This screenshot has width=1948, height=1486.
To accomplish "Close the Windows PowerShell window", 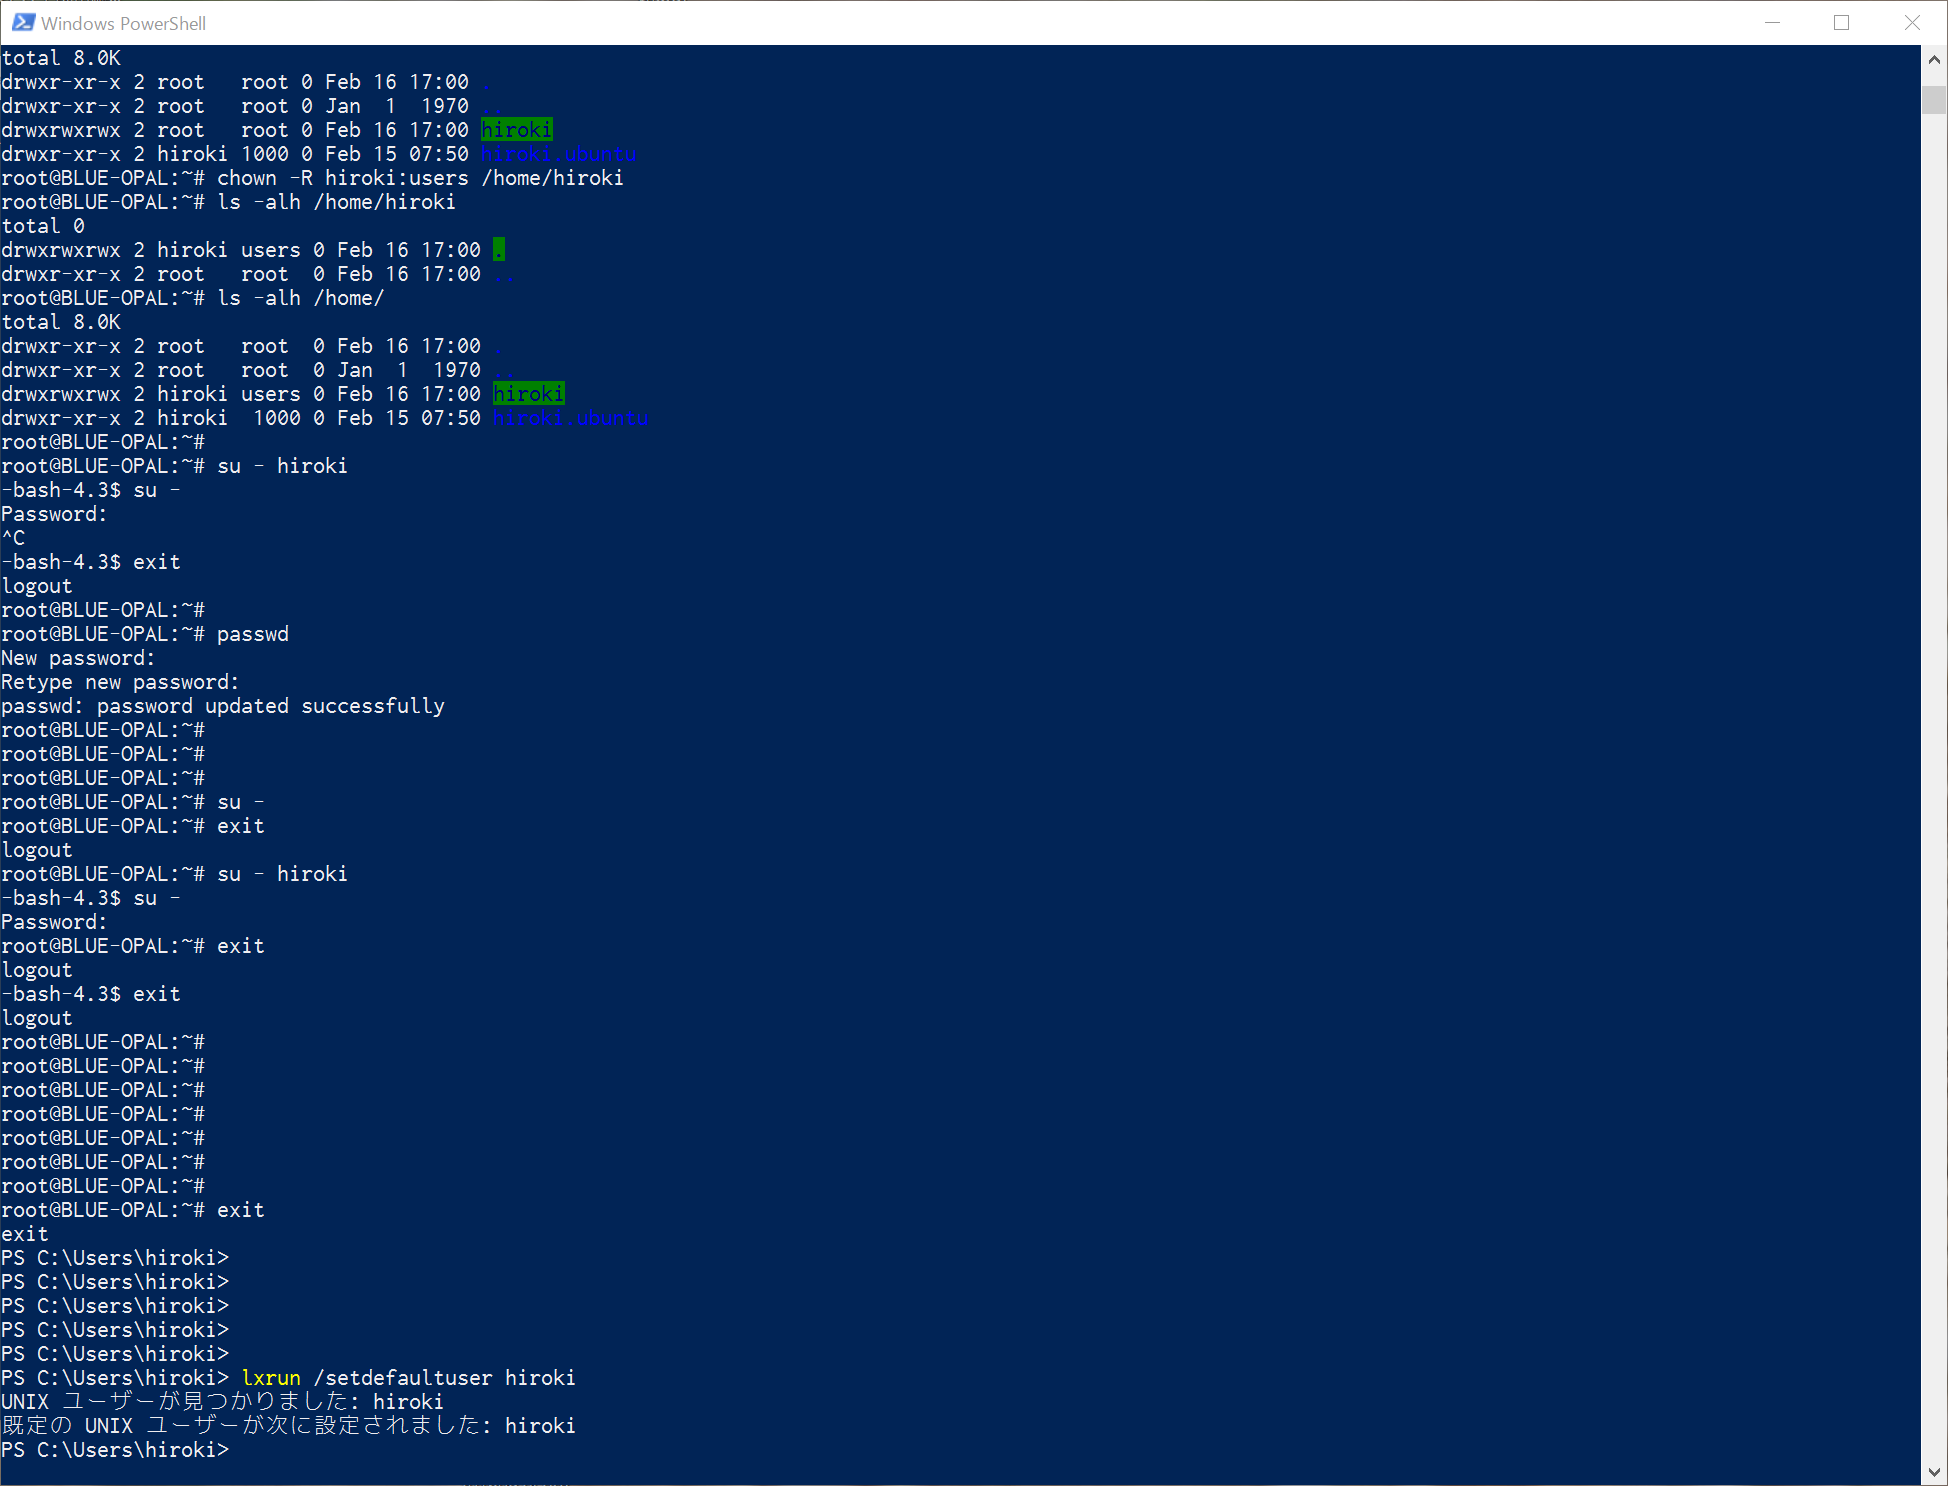I will click(x=1911, y=22).
